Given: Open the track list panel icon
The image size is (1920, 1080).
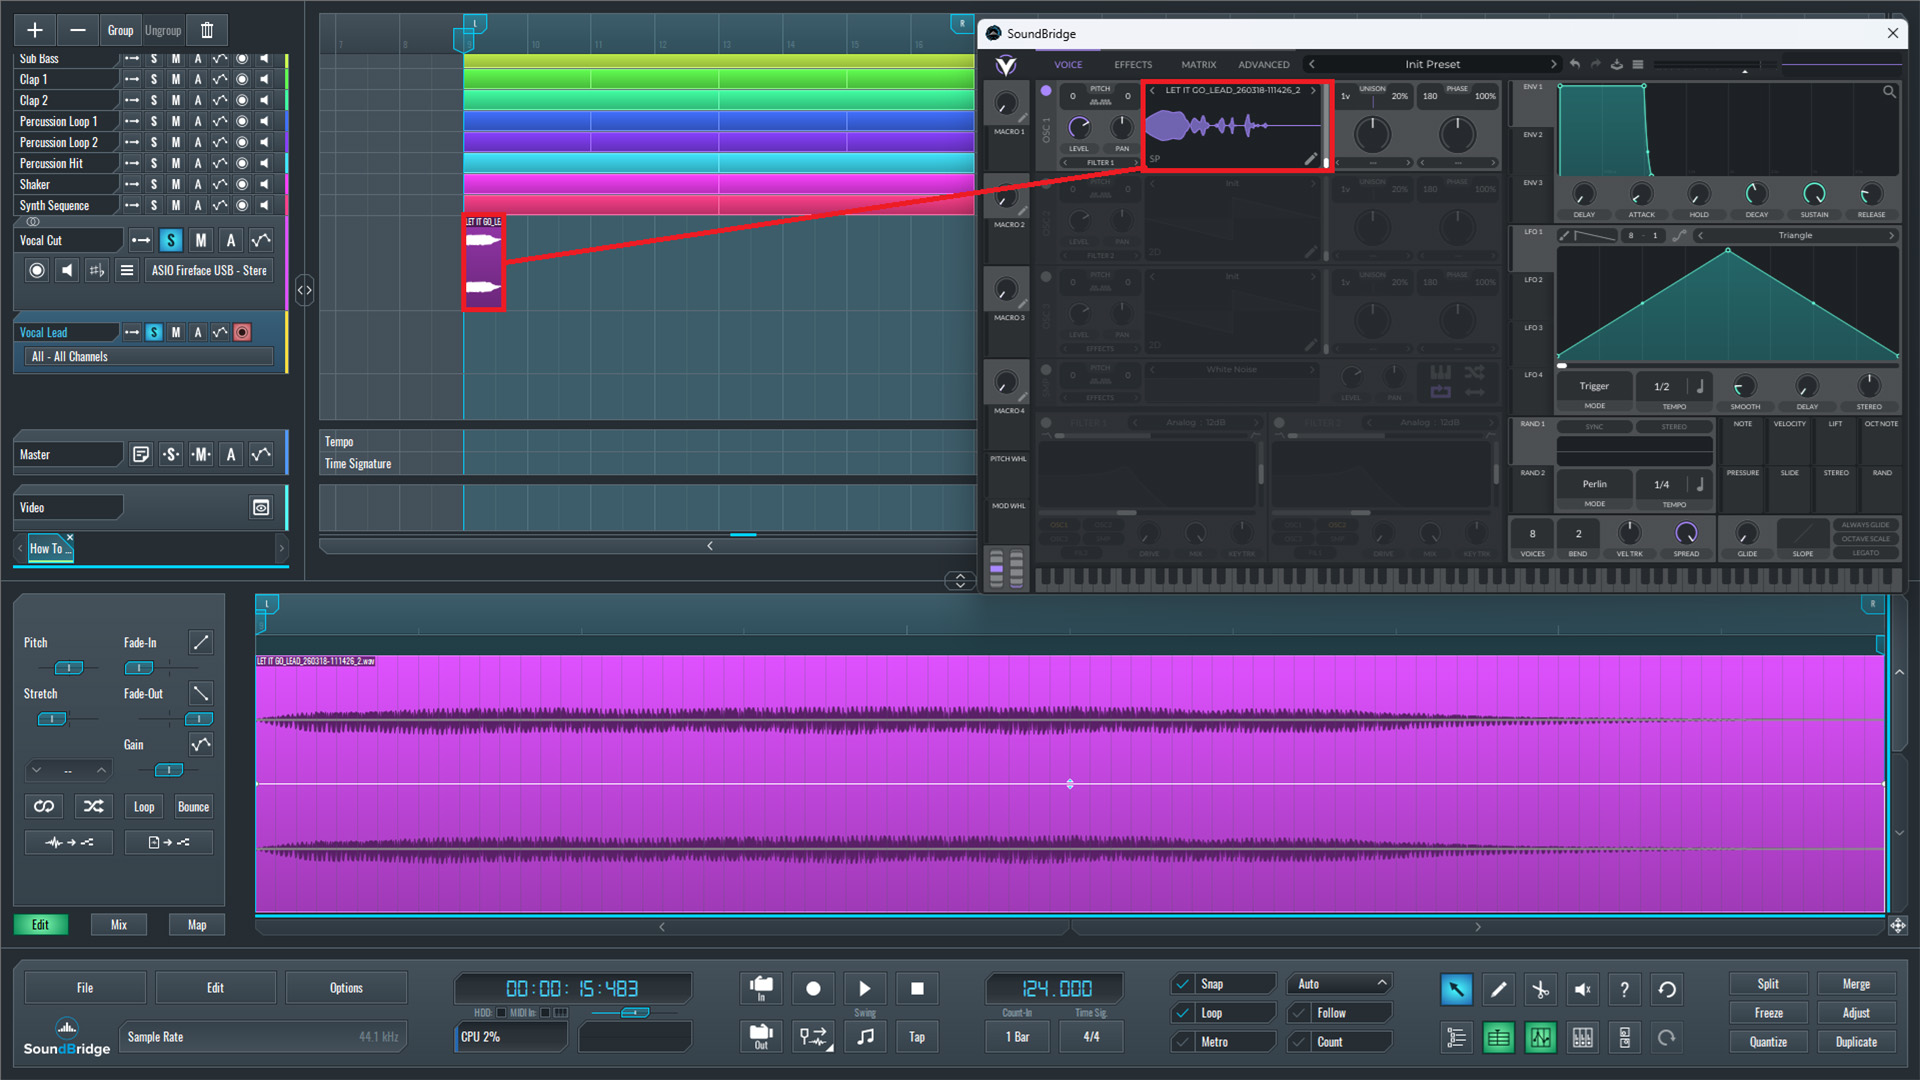Looking at the screenshot, I should click(1456, 1037).
